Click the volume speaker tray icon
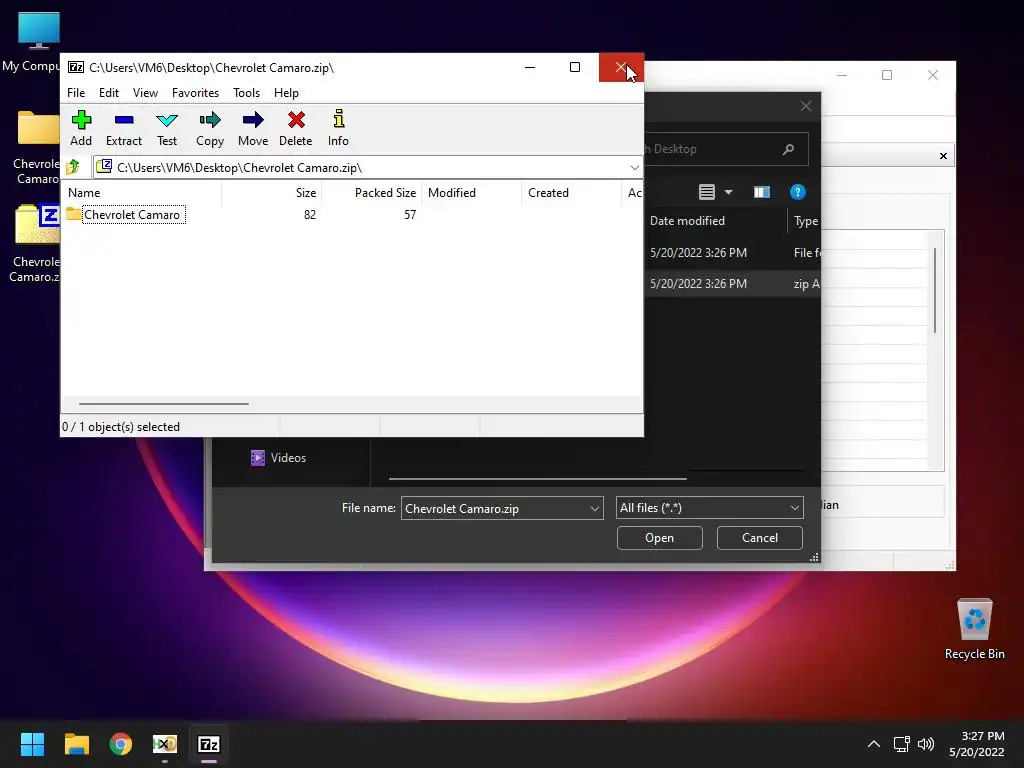This screenshot has width=1024, height=768. tap(926, 744)
